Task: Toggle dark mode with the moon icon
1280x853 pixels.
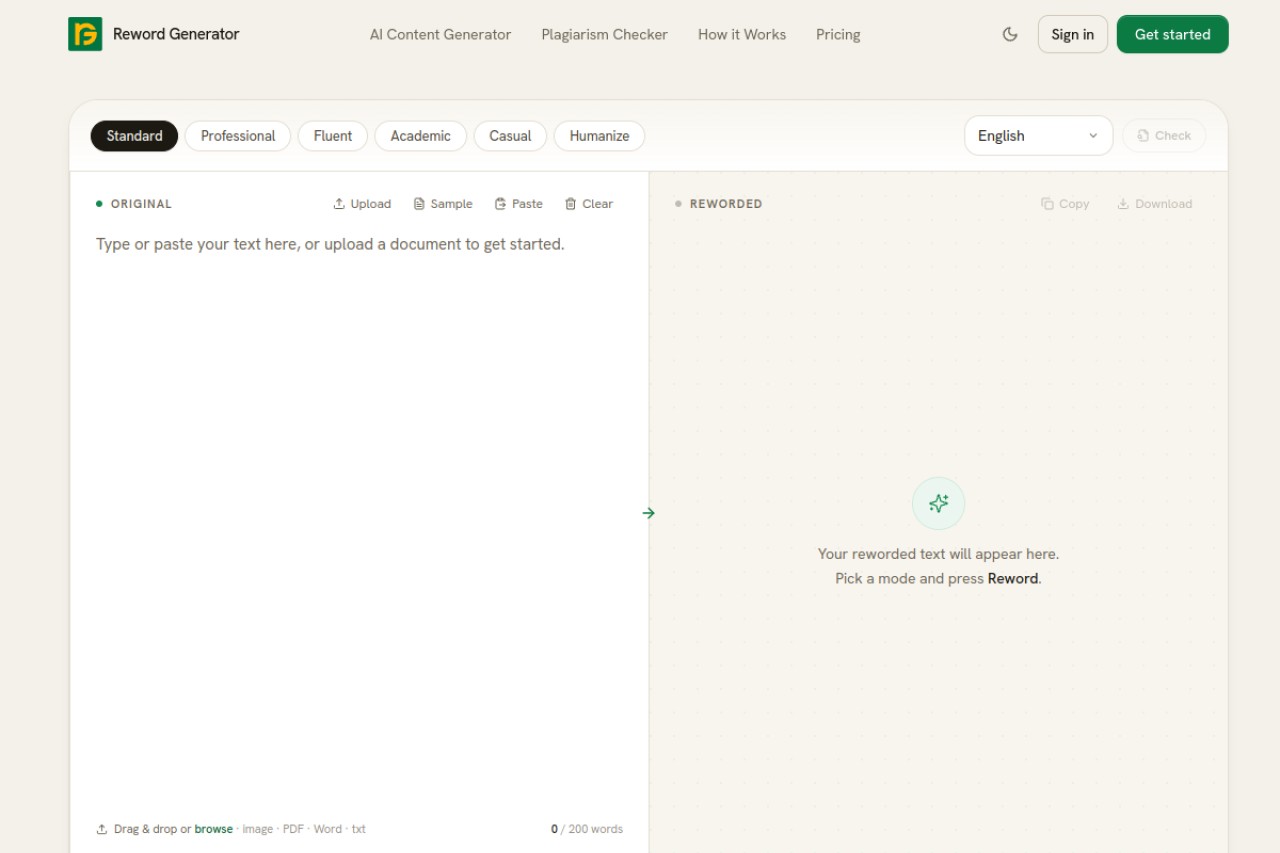Action: (1010, 34)
